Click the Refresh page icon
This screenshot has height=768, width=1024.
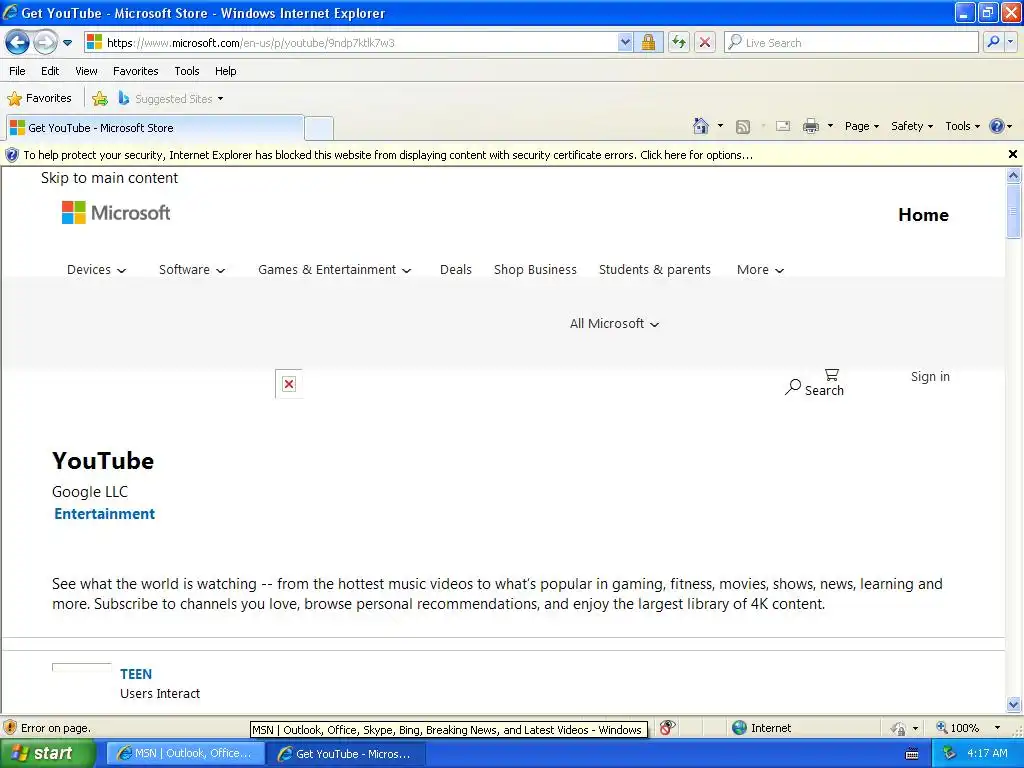[679, 42]
